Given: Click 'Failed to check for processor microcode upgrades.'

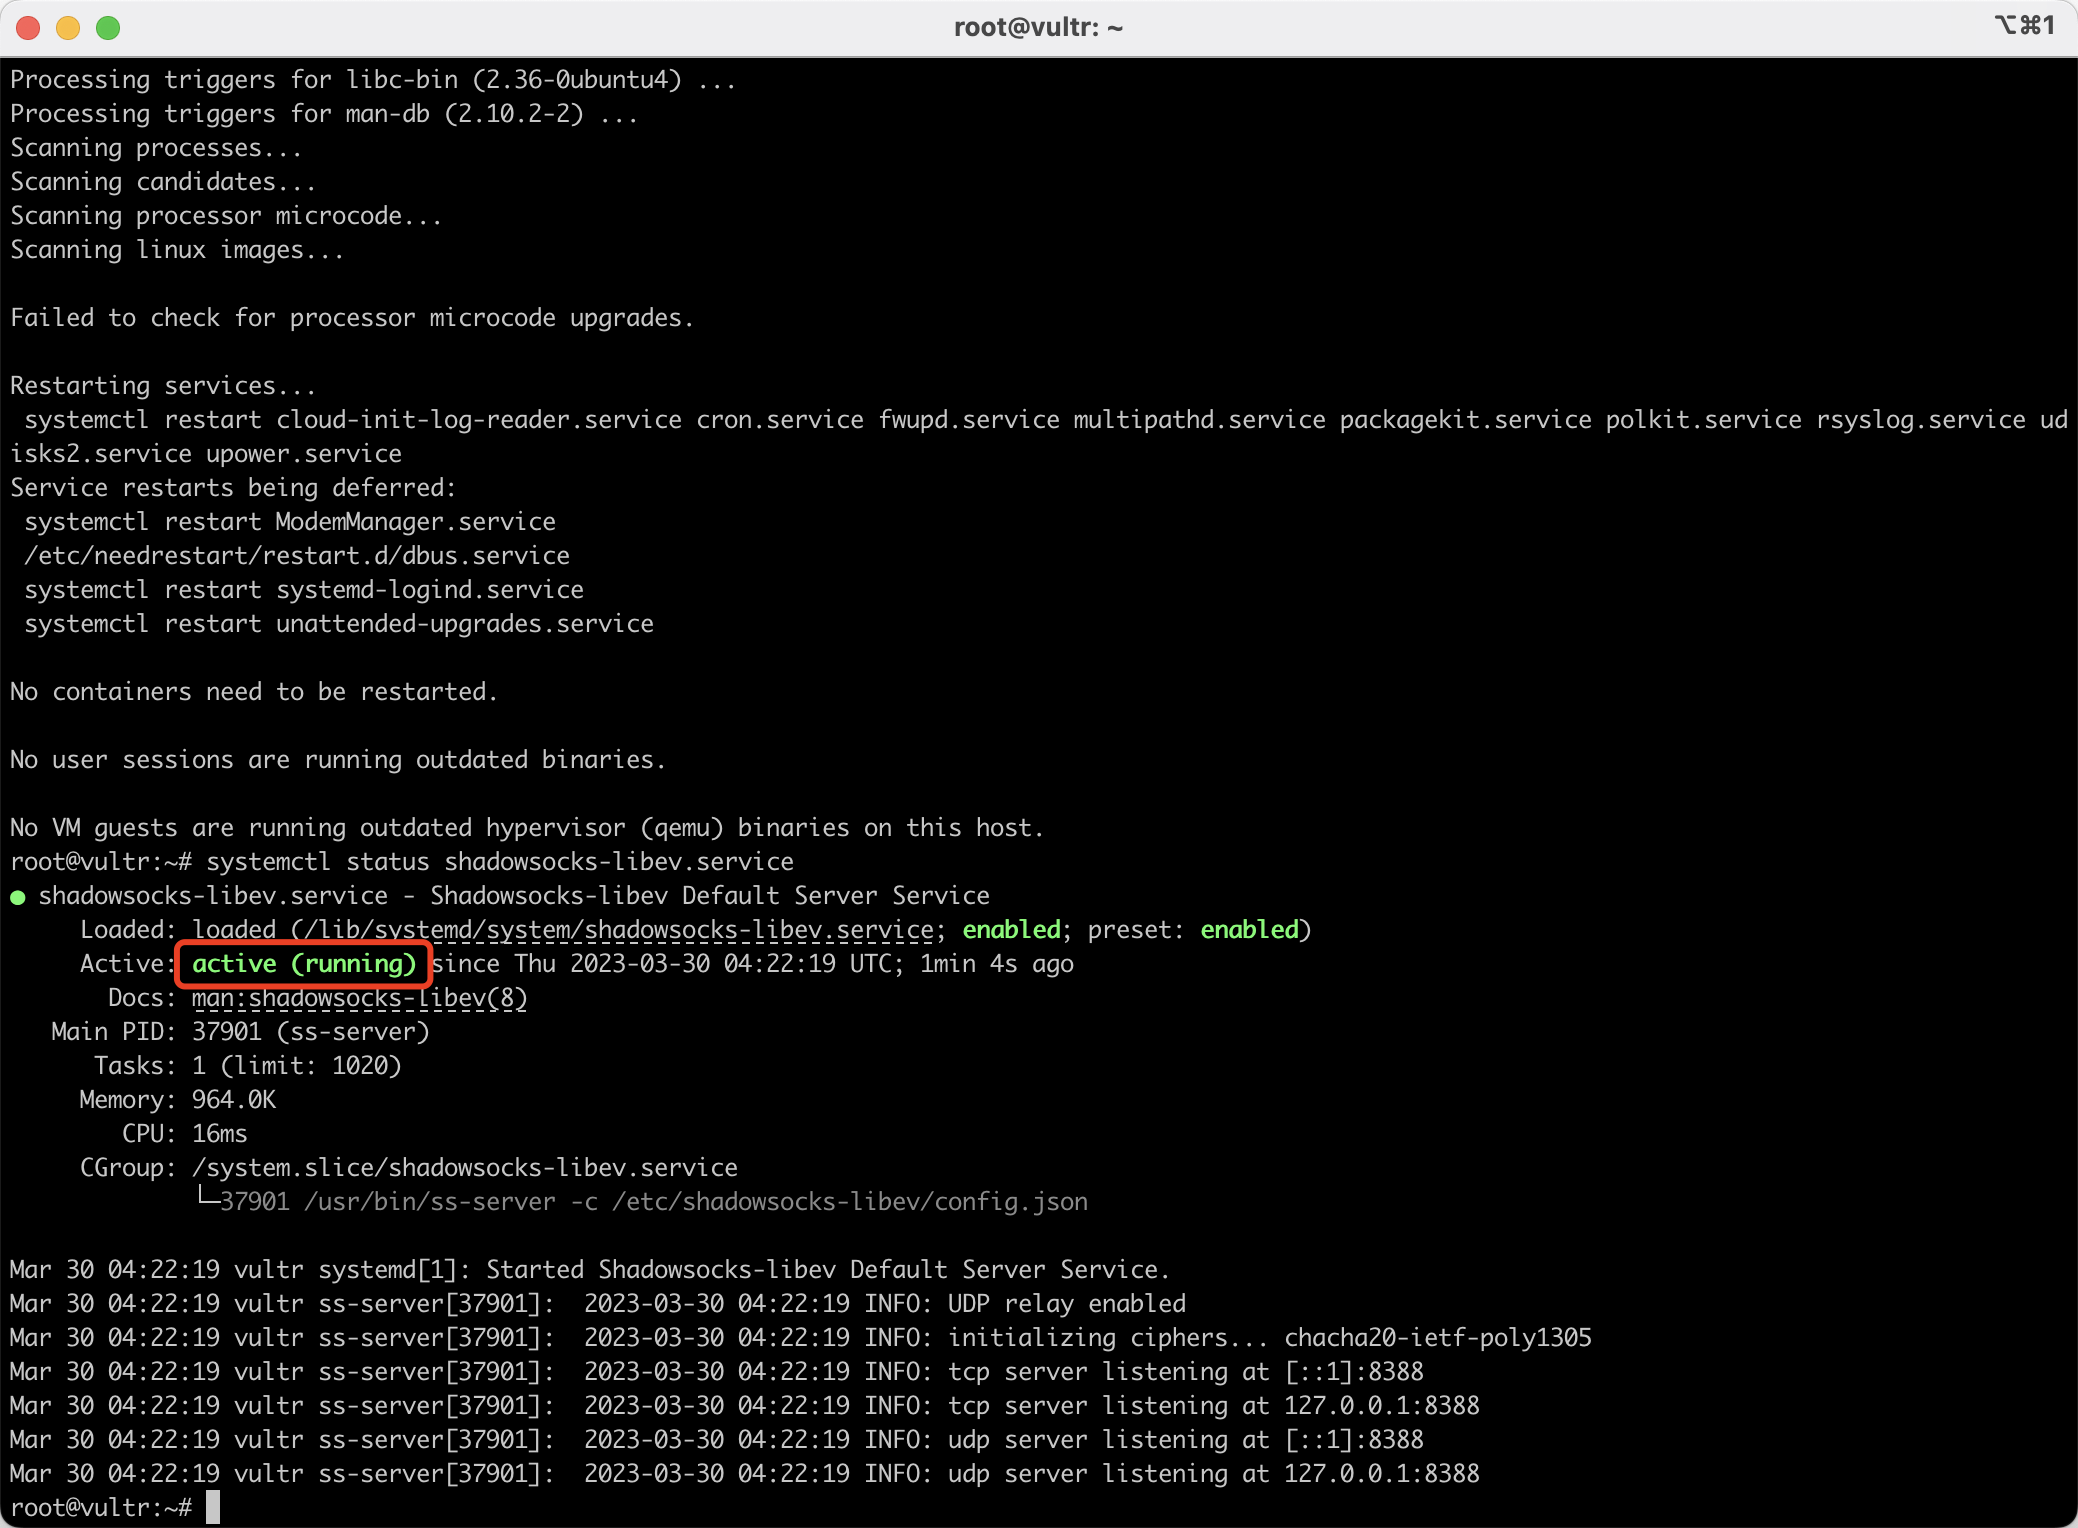Looking at the screenshot, I should point(352,318).
